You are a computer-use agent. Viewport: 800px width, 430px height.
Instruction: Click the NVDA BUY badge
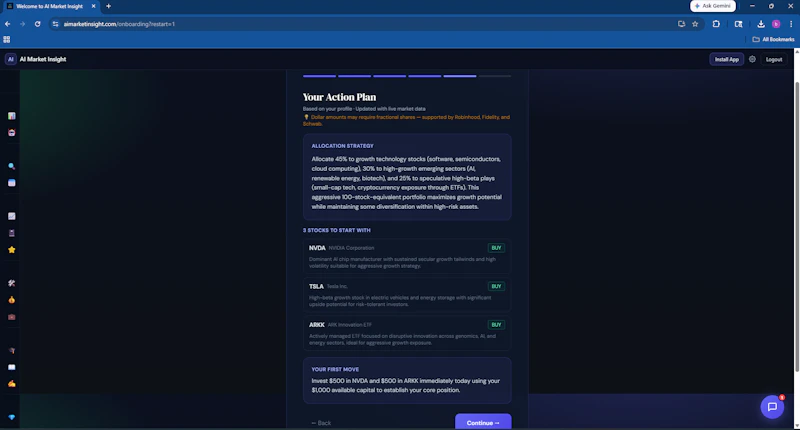[x=496, y=248]
